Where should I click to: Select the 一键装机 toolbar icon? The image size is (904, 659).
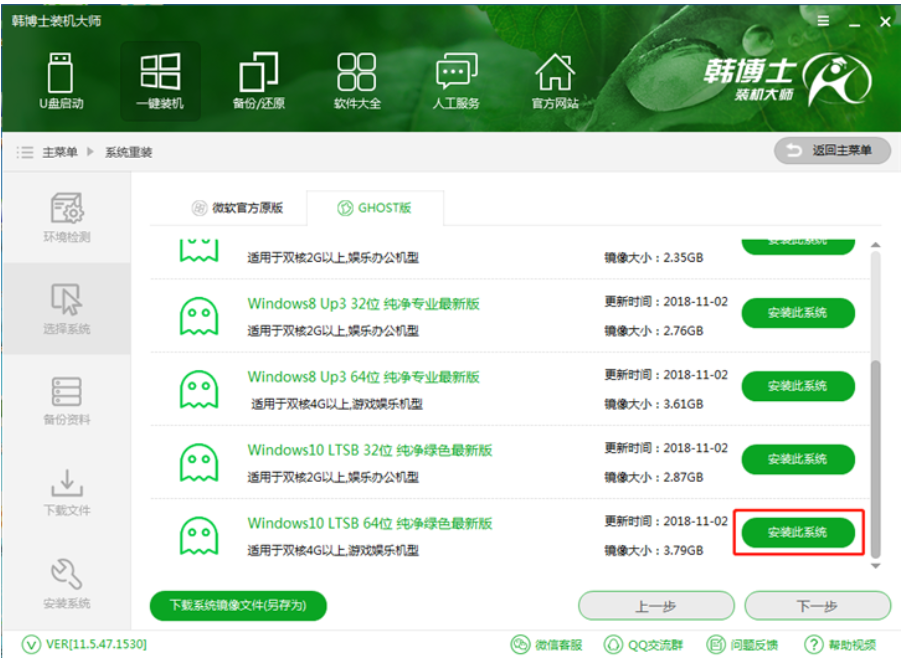tap(160, 81)
